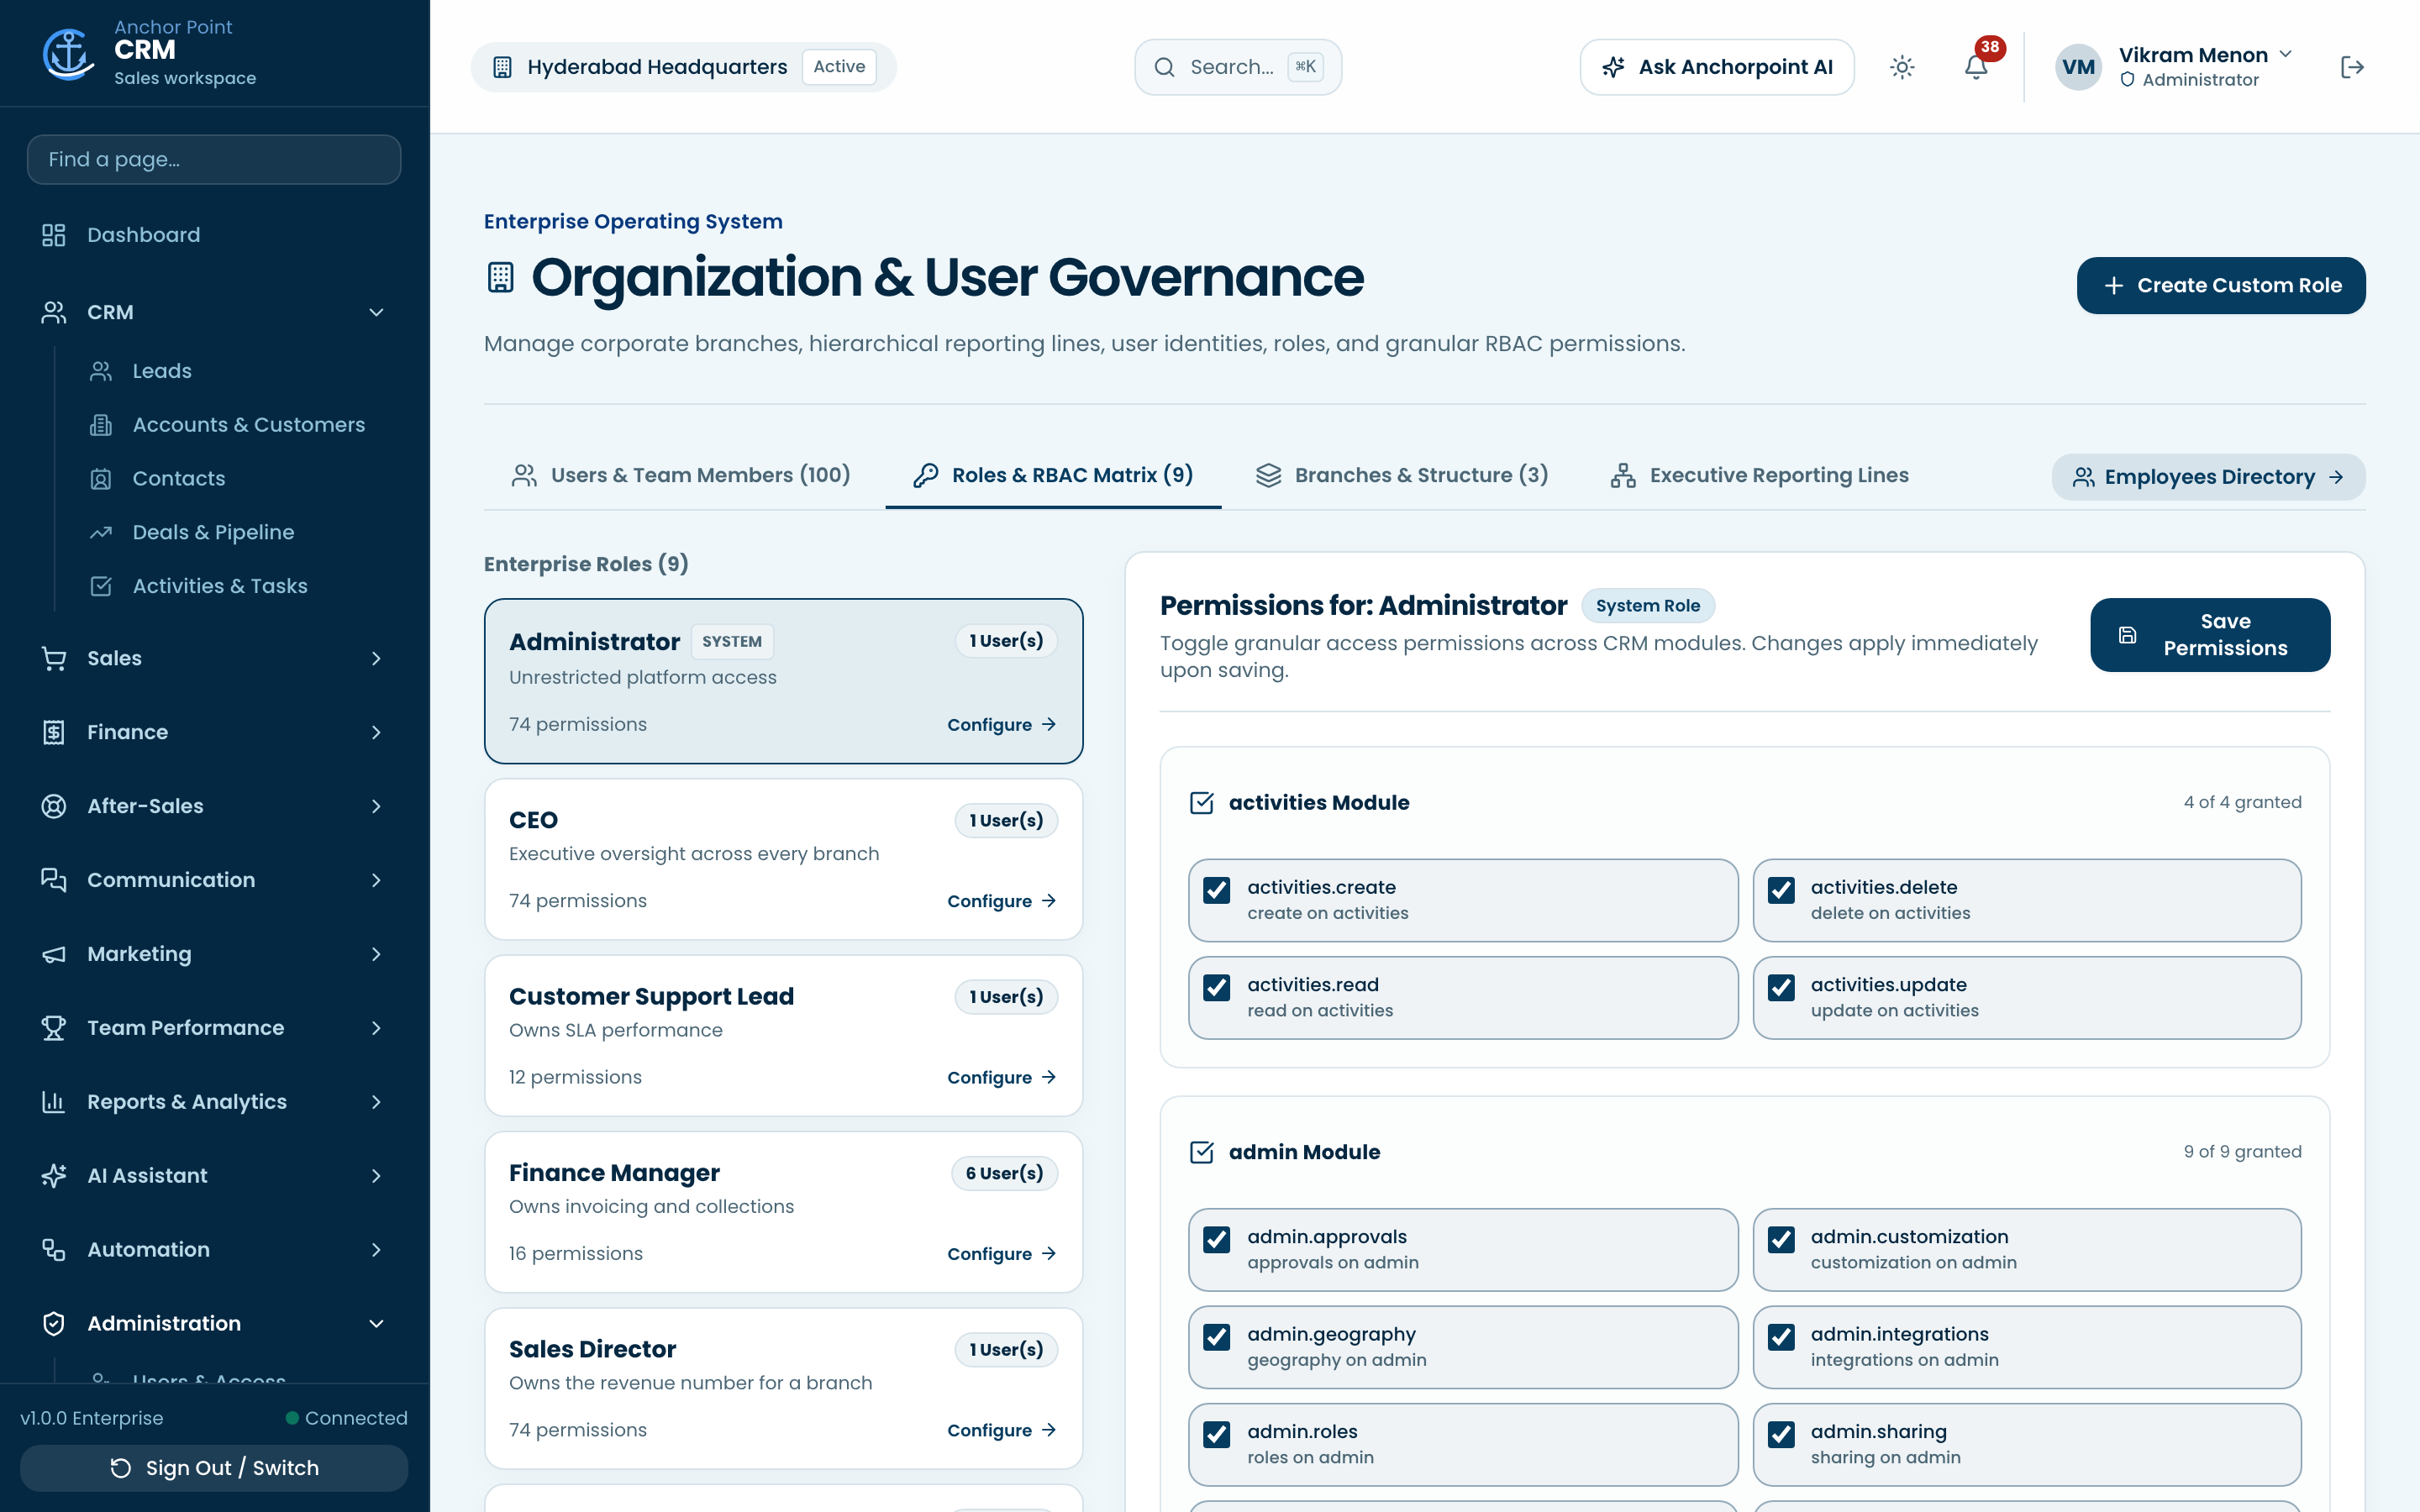Select the CEO role card
Image resolution: width=2420 pixels, height=1512 pixels.
(x=784, y=860)
